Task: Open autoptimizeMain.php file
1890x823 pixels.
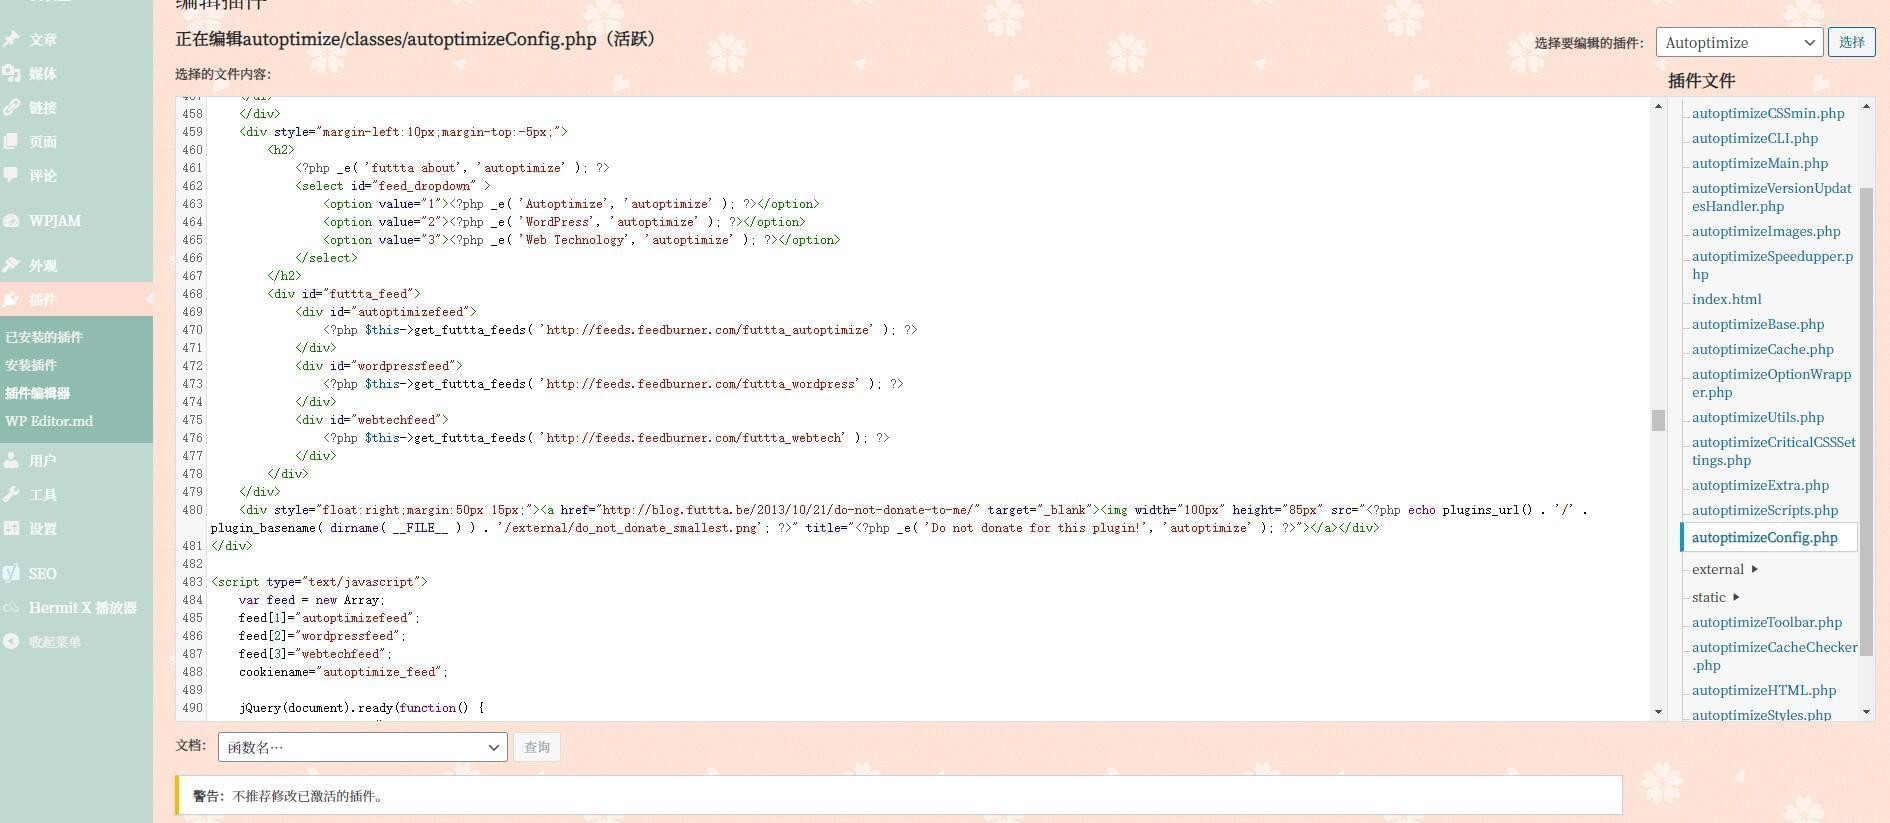Action: (x=1760, y=163)
